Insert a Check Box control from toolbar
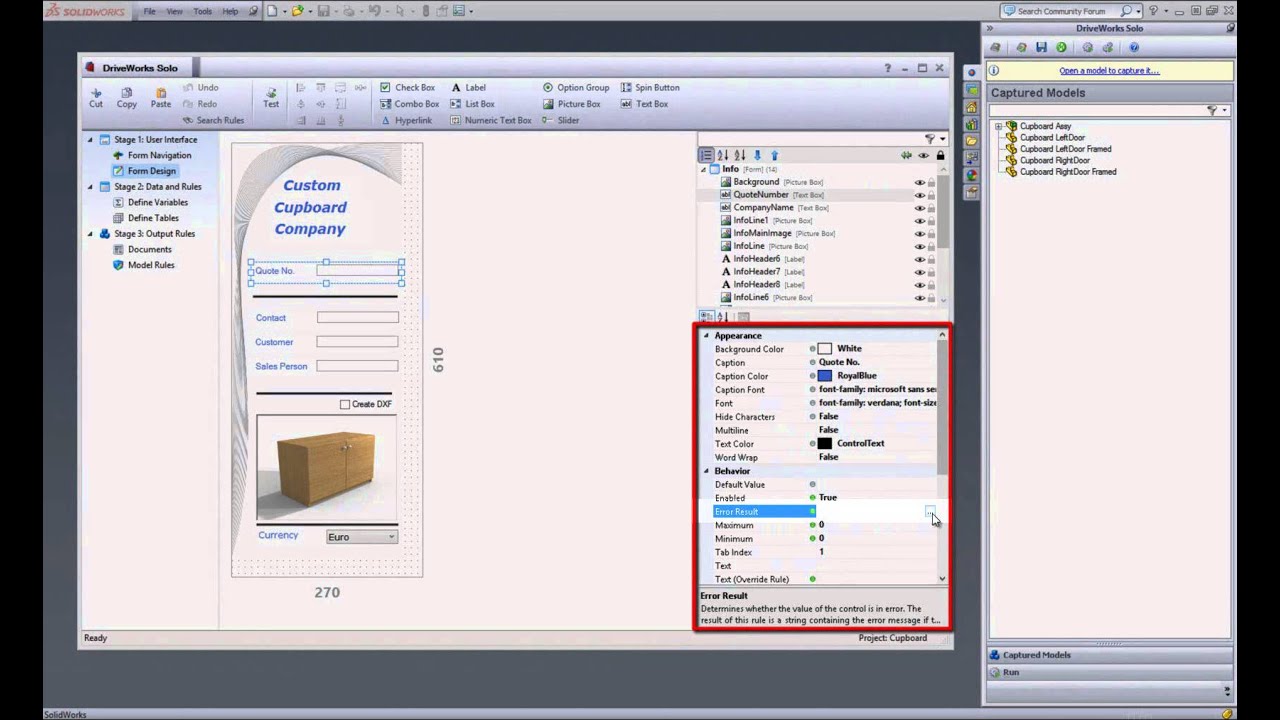Image resolution: width=1280 pixels, height=720 pixels. (x=408, y=88)
